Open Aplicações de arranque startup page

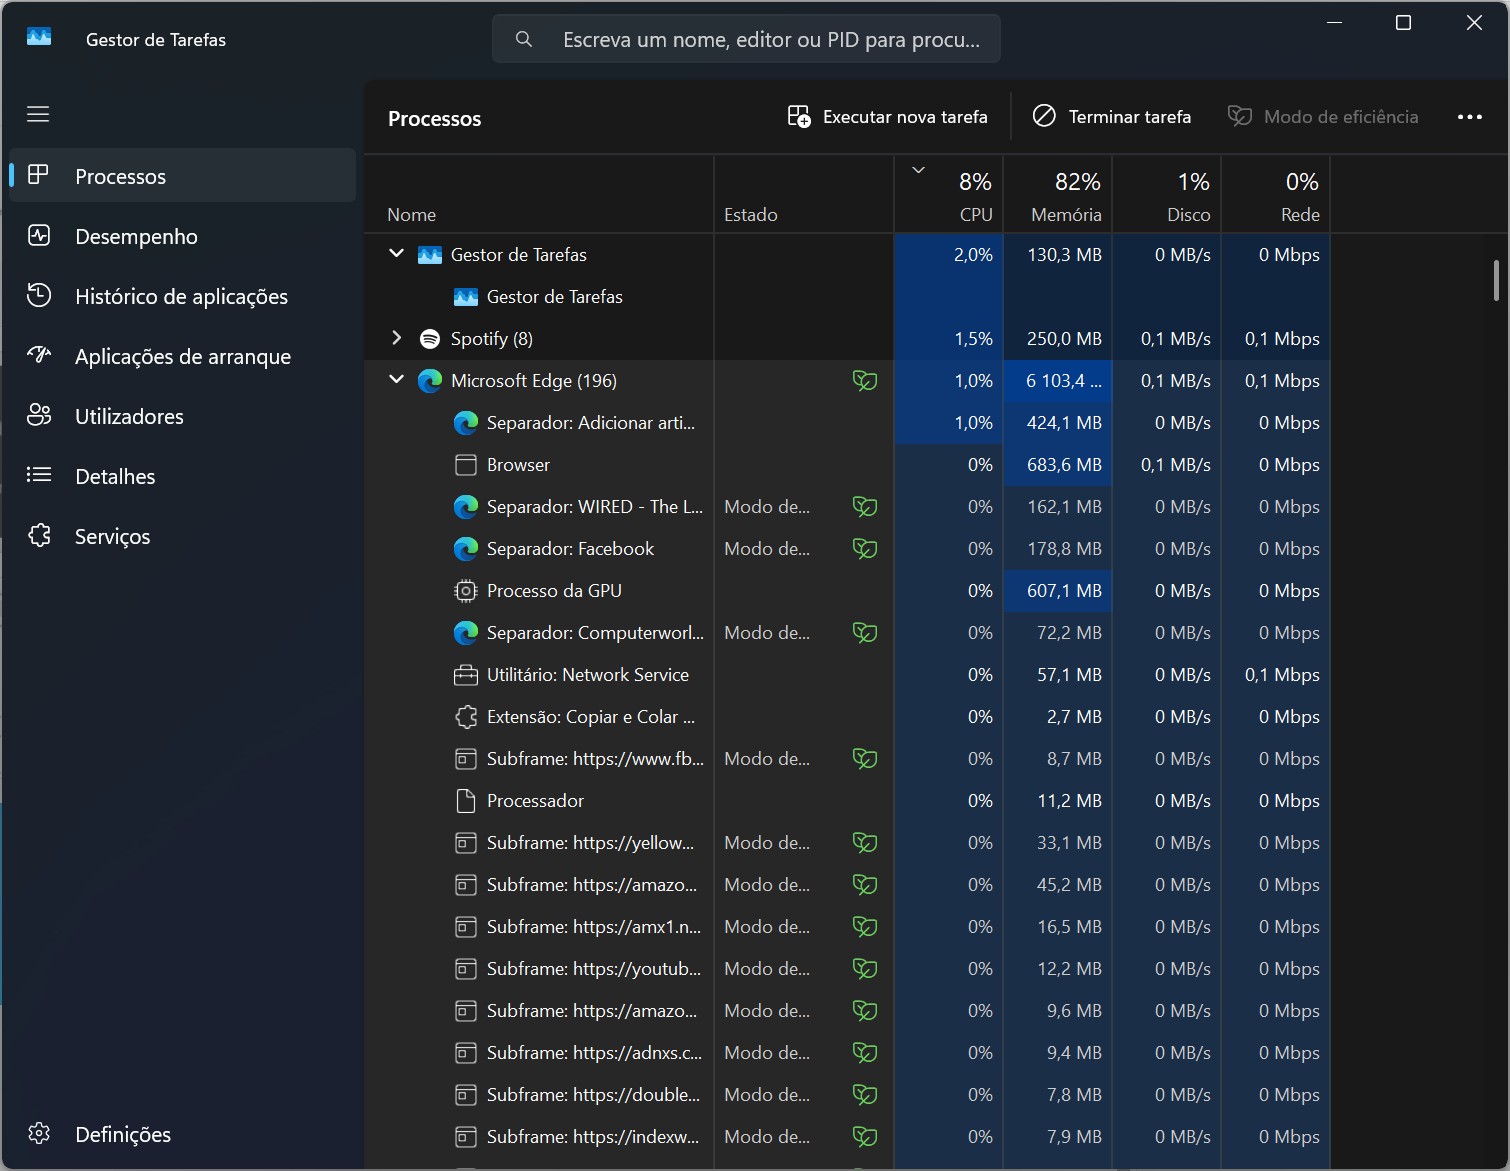coord(182,357)
